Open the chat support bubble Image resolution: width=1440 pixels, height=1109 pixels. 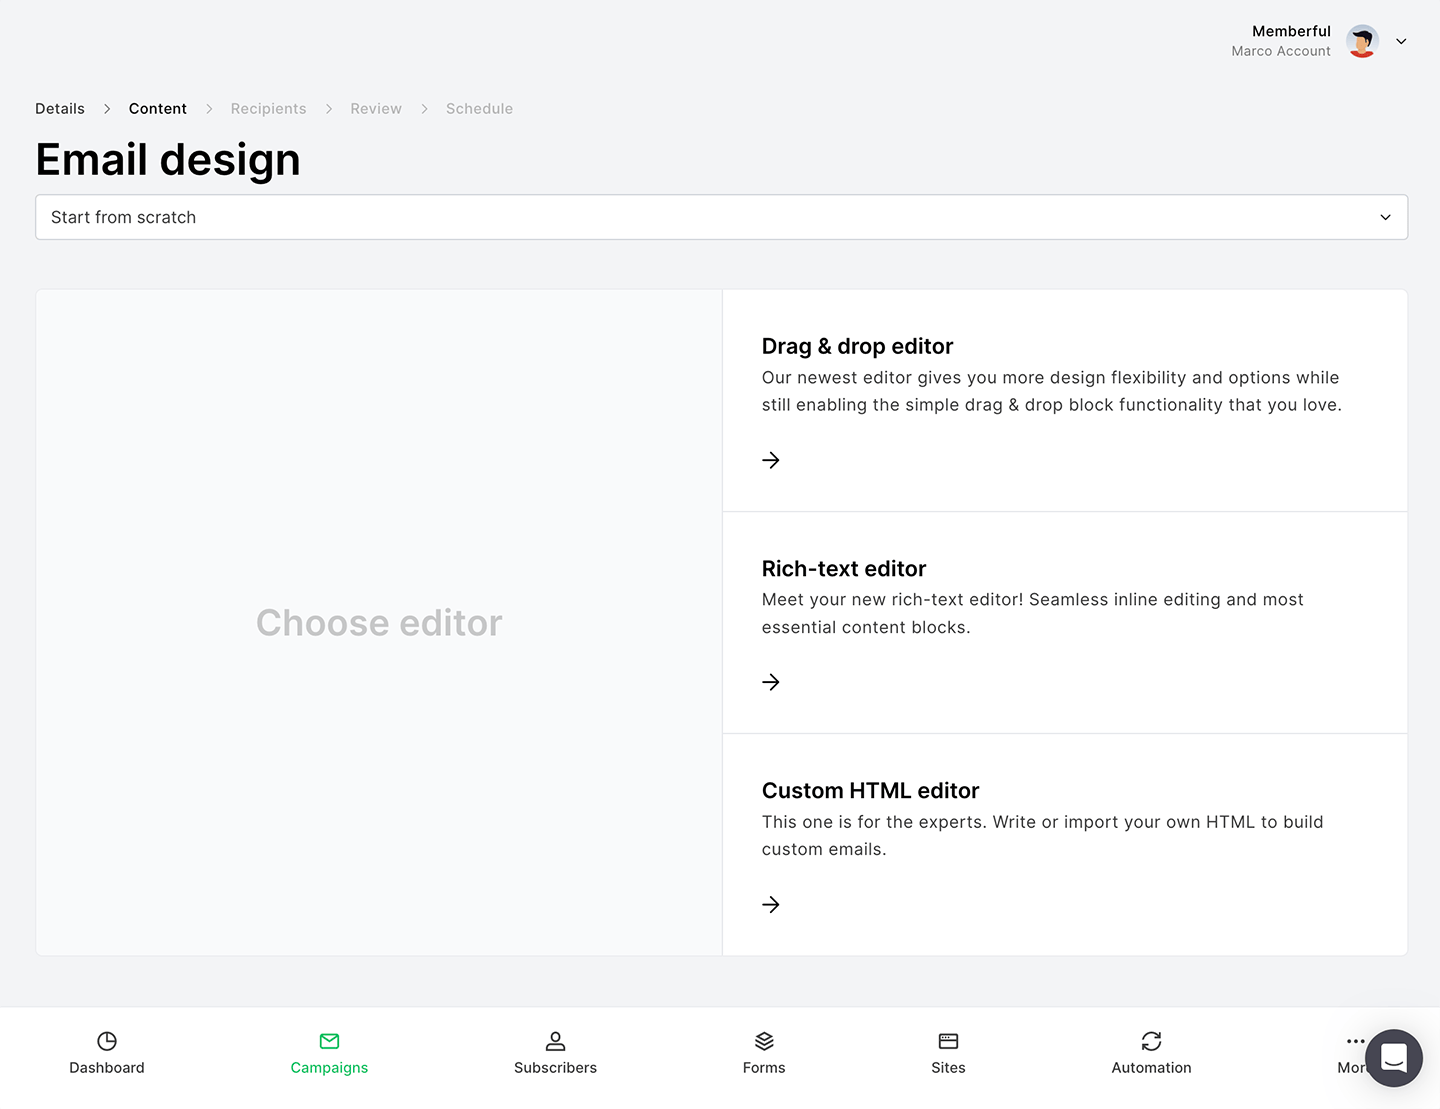[x=1394, y=1058]
